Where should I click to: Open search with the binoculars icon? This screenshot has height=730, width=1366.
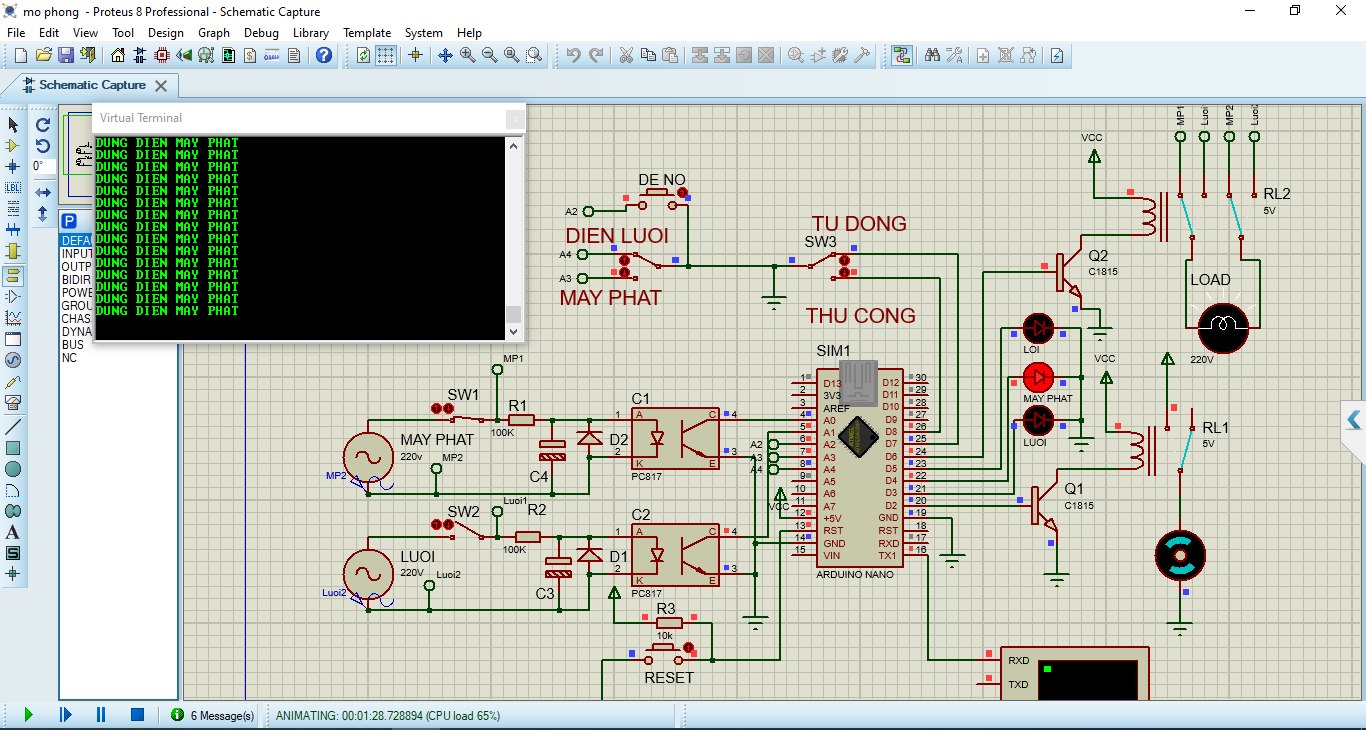pyautogui.click(x=931, y=55)
